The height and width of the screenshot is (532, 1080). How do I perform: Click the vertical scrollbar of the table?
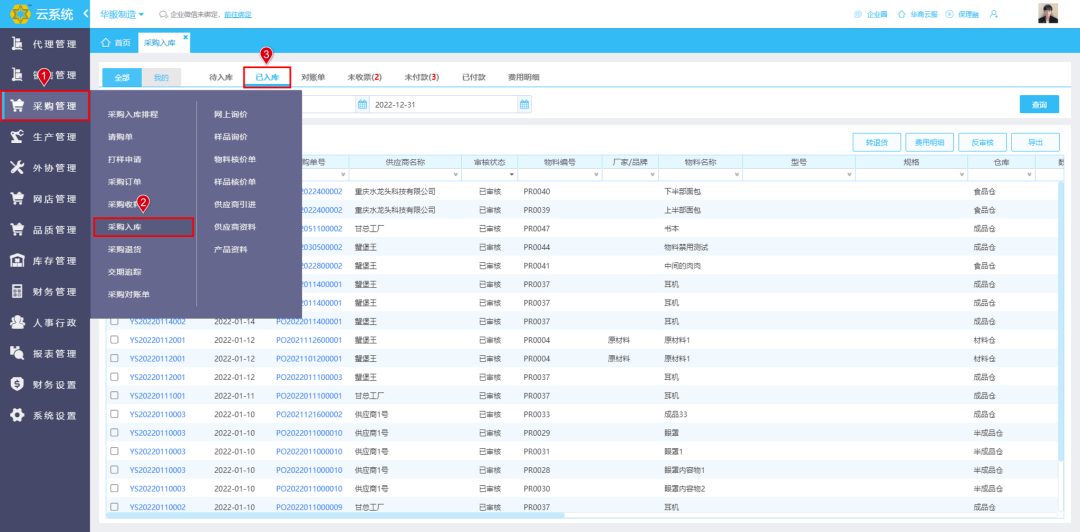(x=1060, y=324)
